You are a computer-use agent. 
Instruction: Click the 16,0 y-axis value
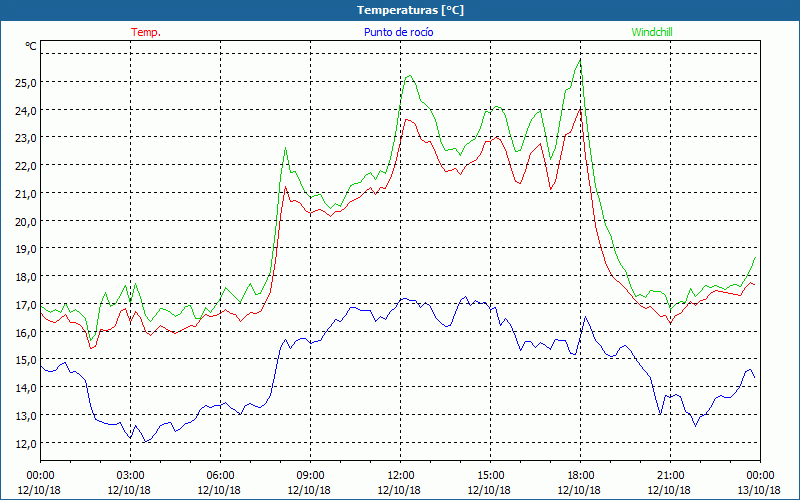26,333
